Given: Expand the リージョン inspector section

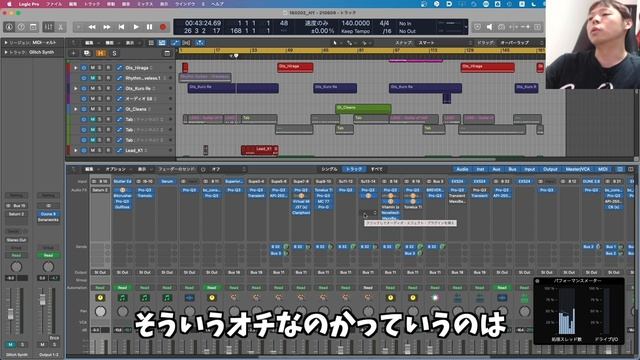Looking at the screenshot, I should (6, 42).
